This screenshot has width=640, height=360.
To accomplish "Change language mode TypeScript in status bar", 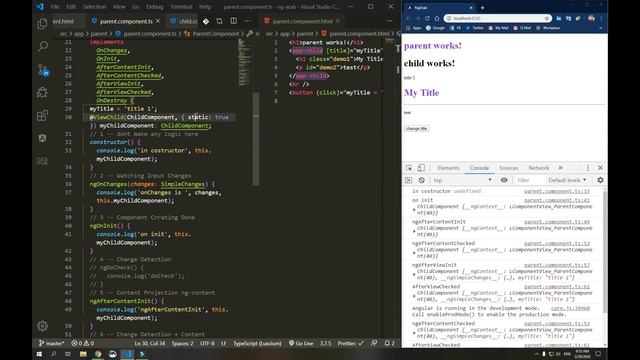I will (257, 343).
